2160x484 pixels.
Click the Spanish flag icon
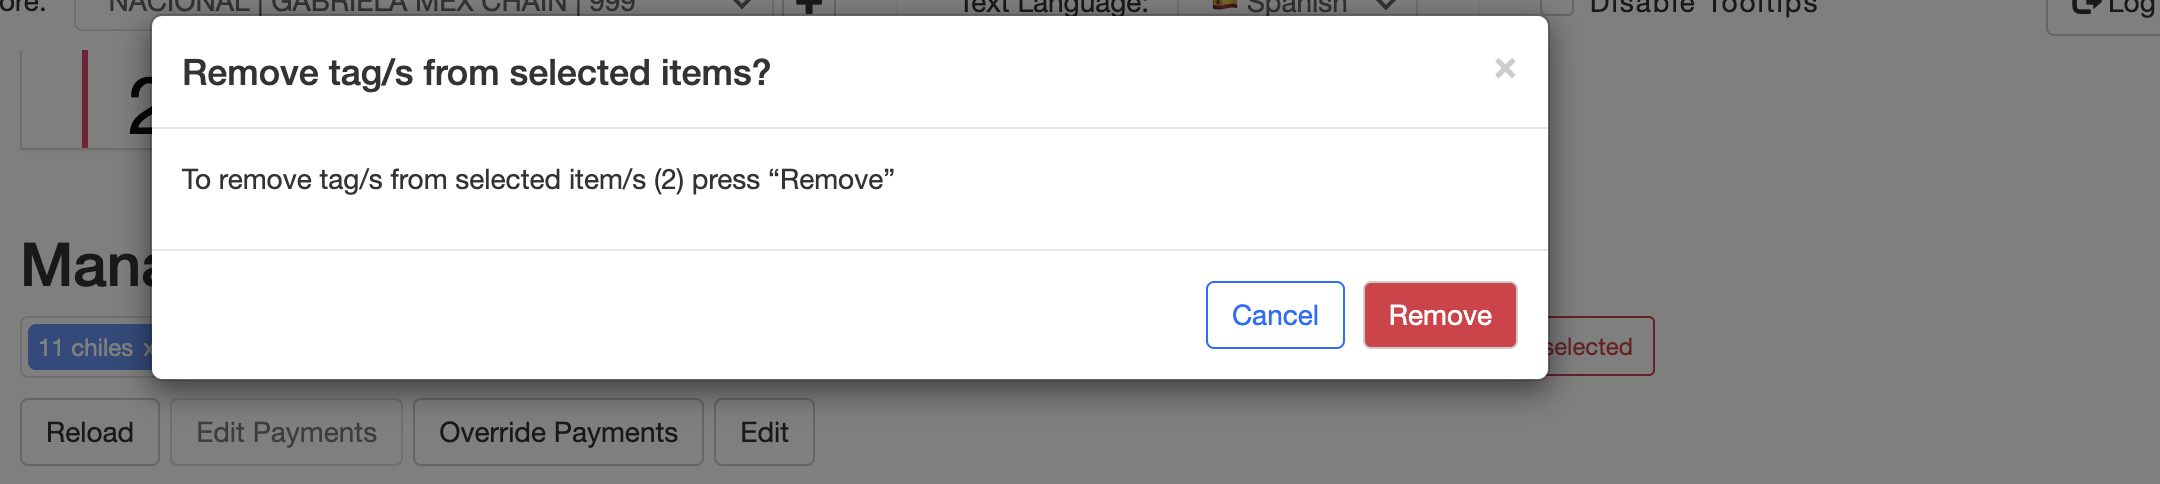pyautogui.click(x=1225, y=4)
